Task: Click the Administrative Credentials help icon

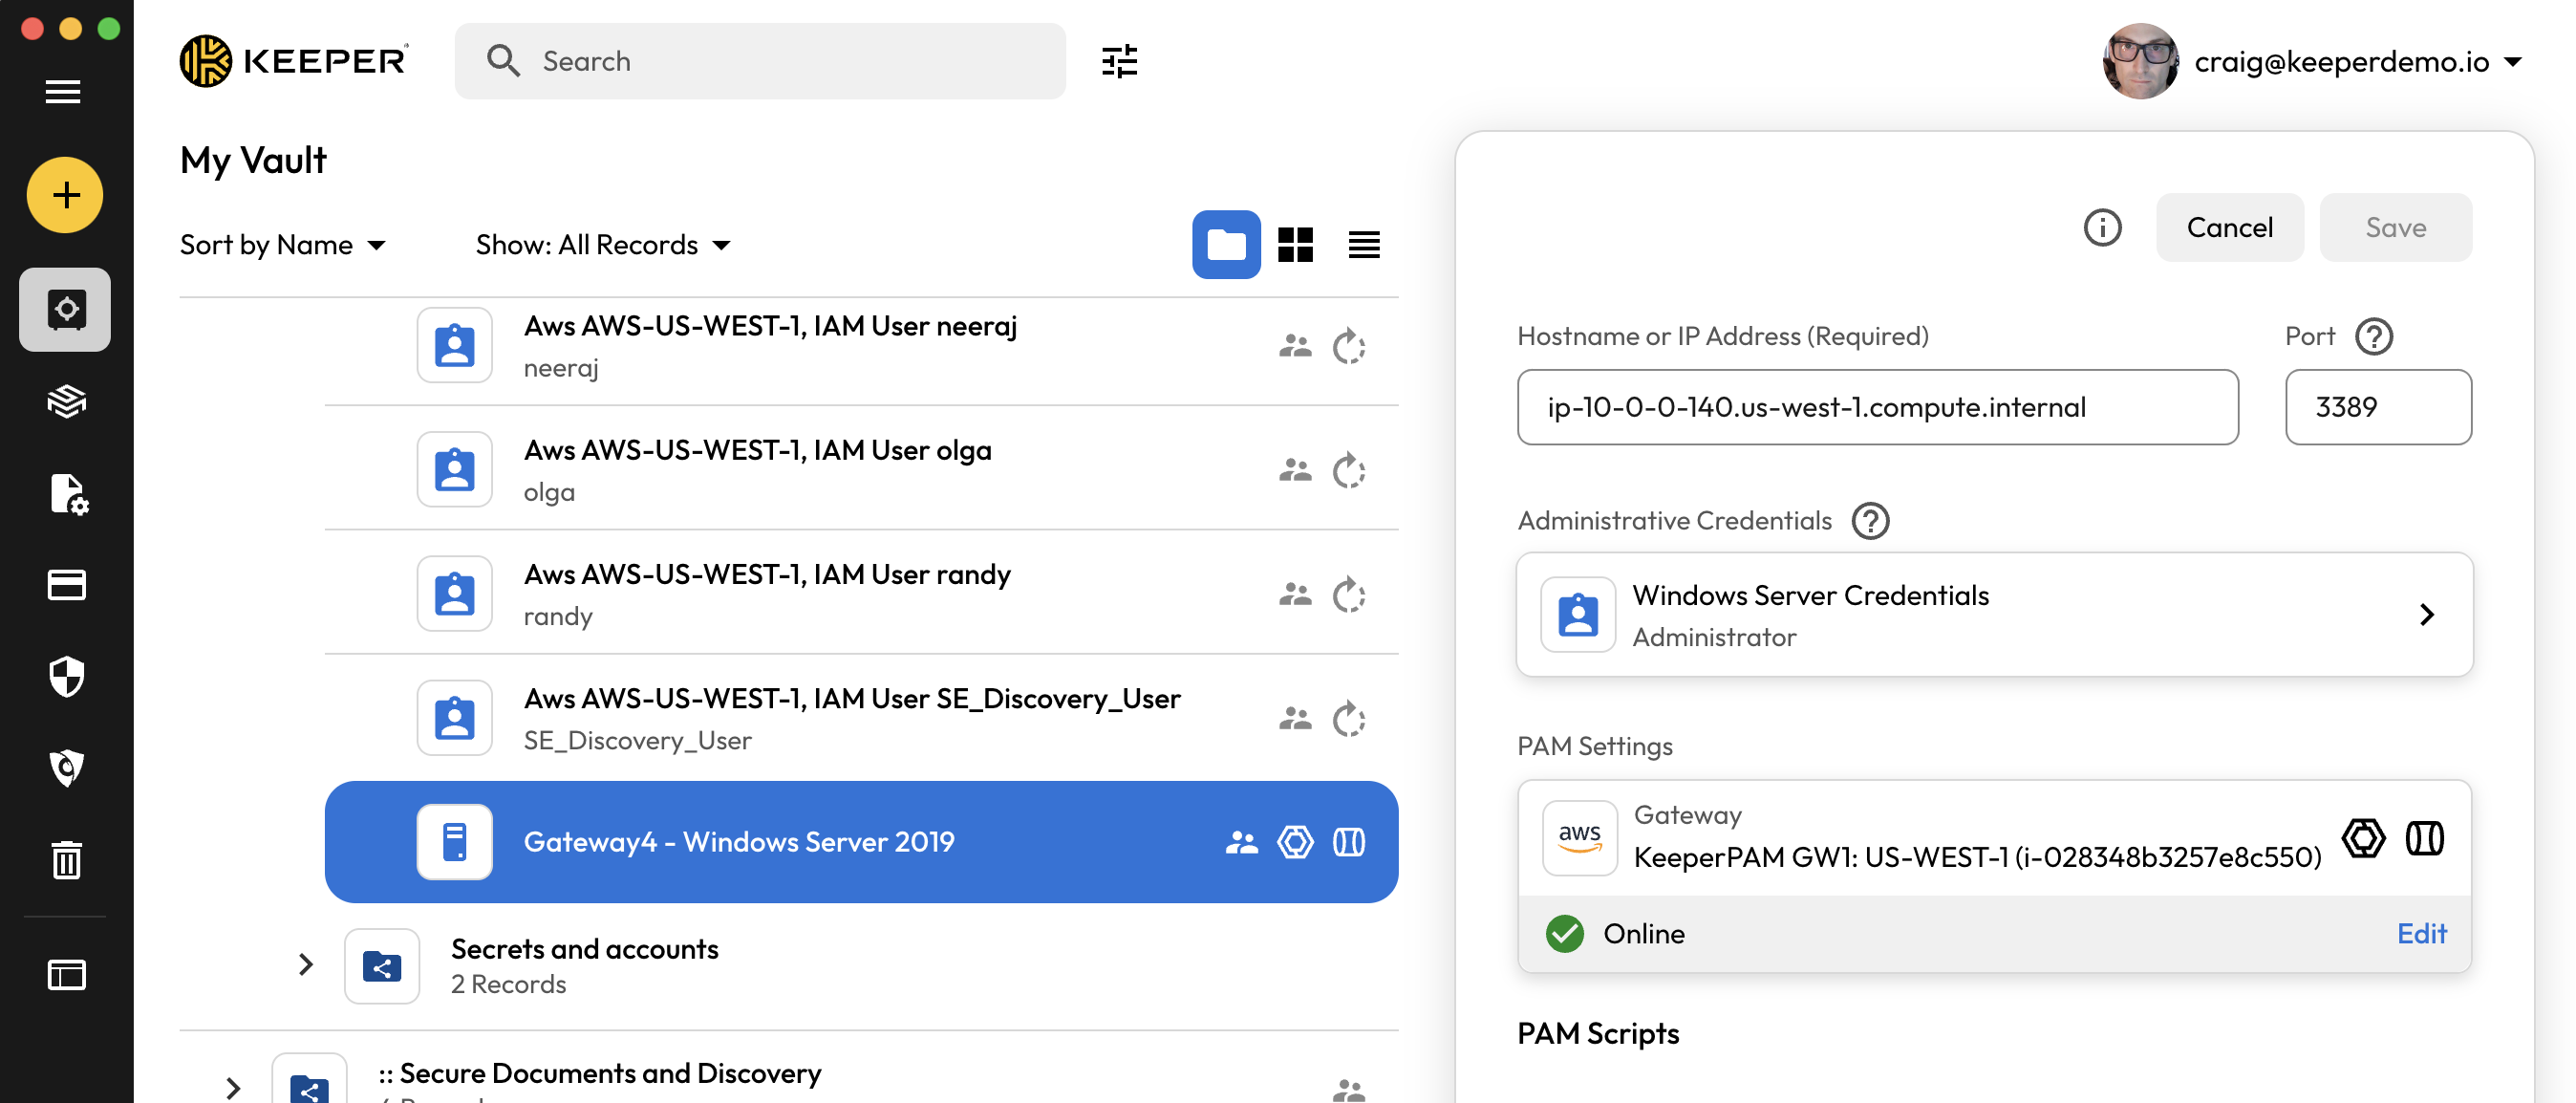Action: (x=1870, y=521)
